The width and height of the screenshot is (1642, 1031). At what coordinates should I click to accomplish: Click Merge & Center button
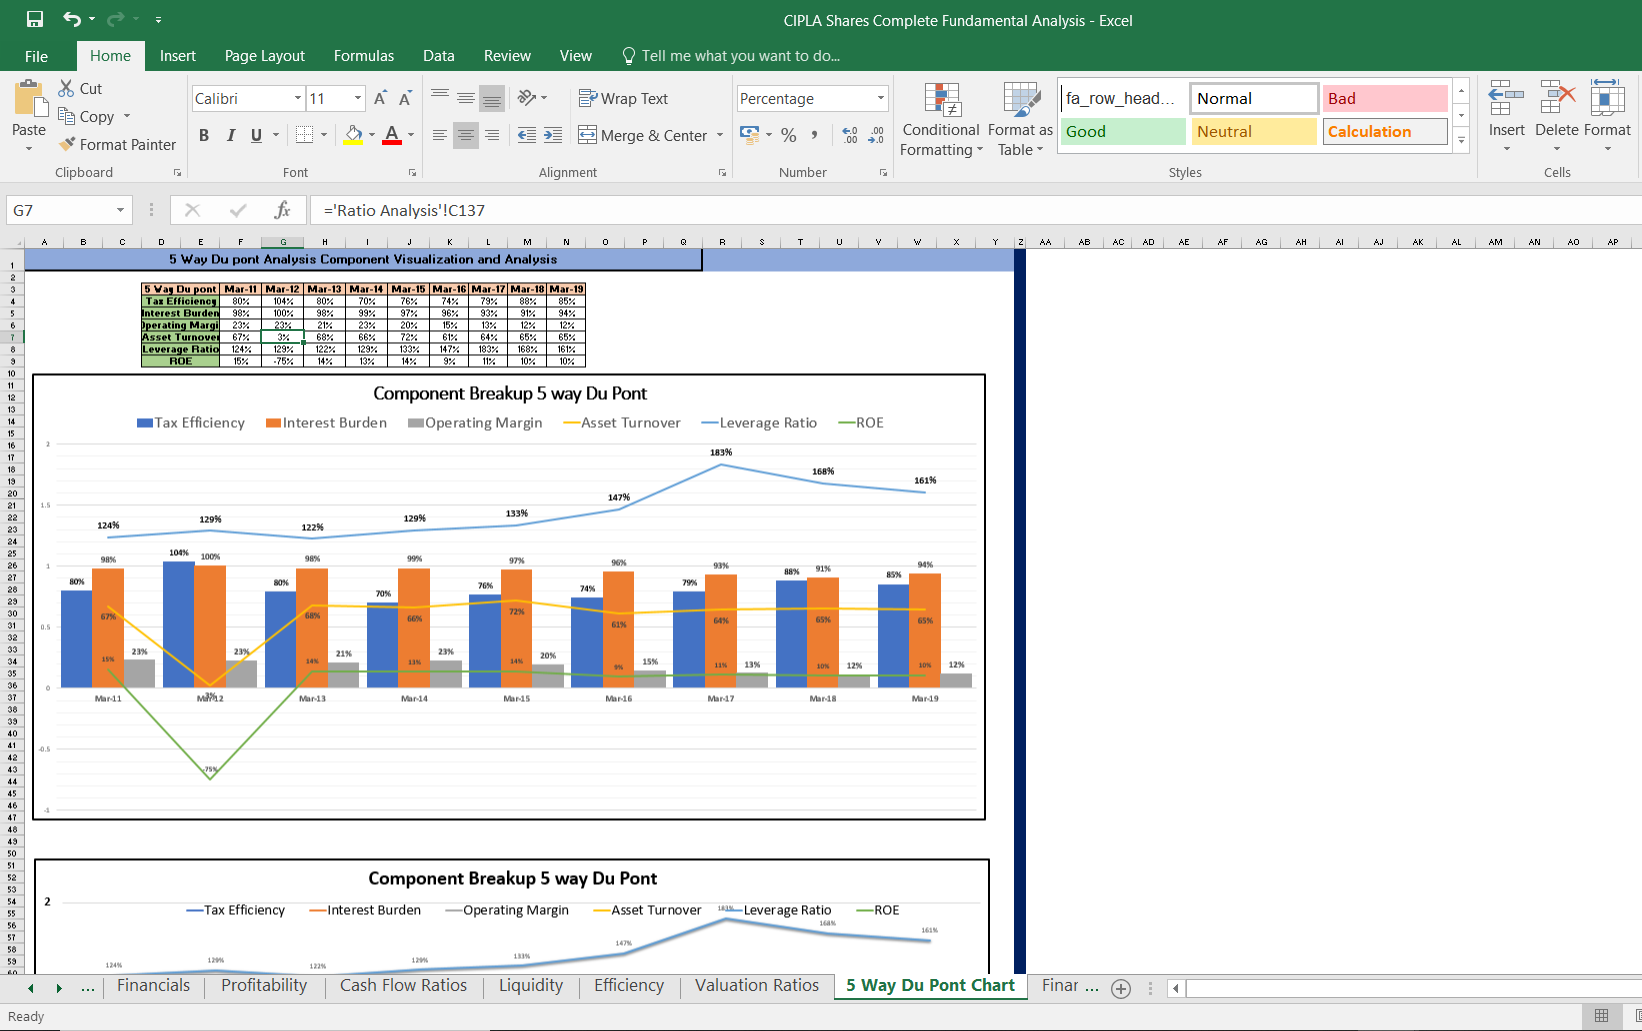(x=642, y=135)
